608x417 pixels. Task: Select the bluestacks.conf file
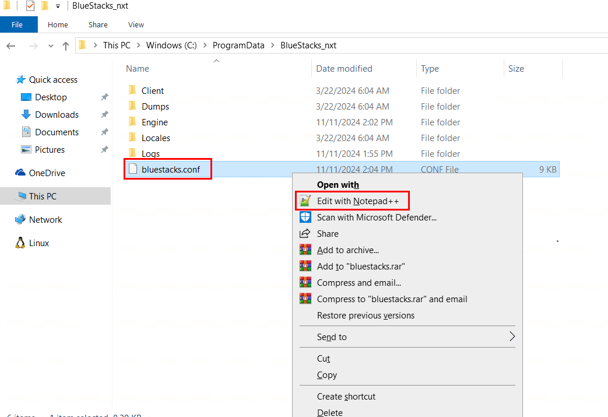(x=171, y=170)
